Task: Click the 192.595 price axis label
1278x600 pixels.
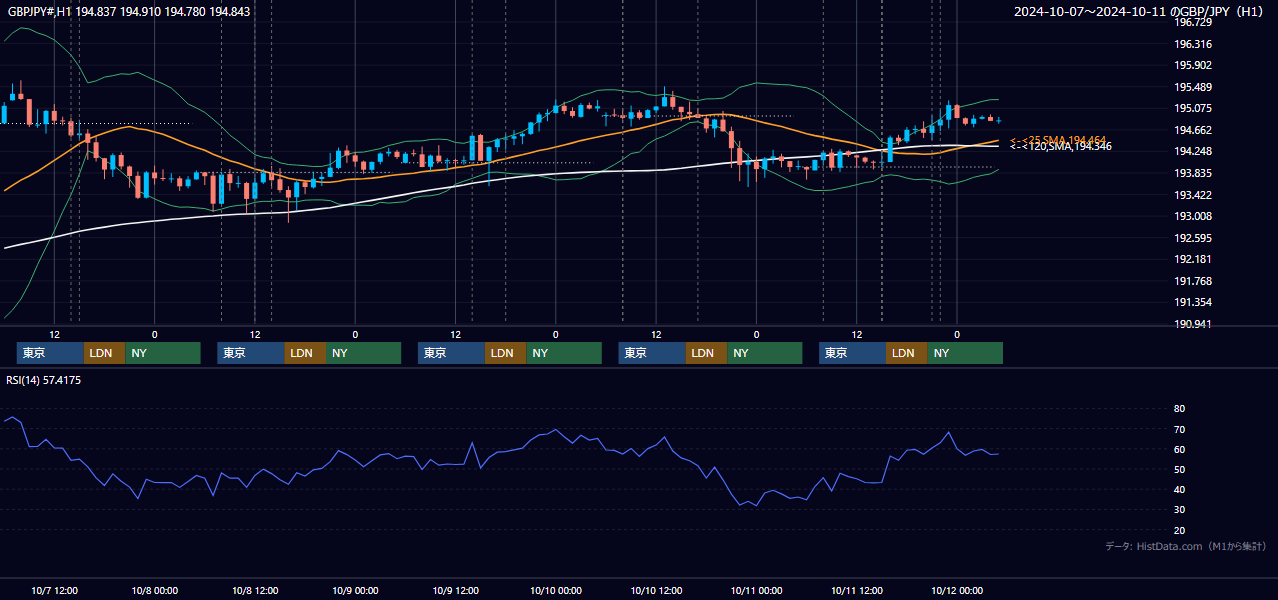Action: tap(1193, 238)
